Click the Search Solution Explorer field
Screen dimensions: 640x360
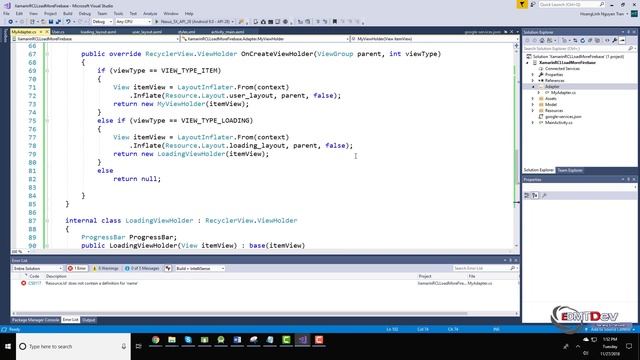click(x=579, y=49)
